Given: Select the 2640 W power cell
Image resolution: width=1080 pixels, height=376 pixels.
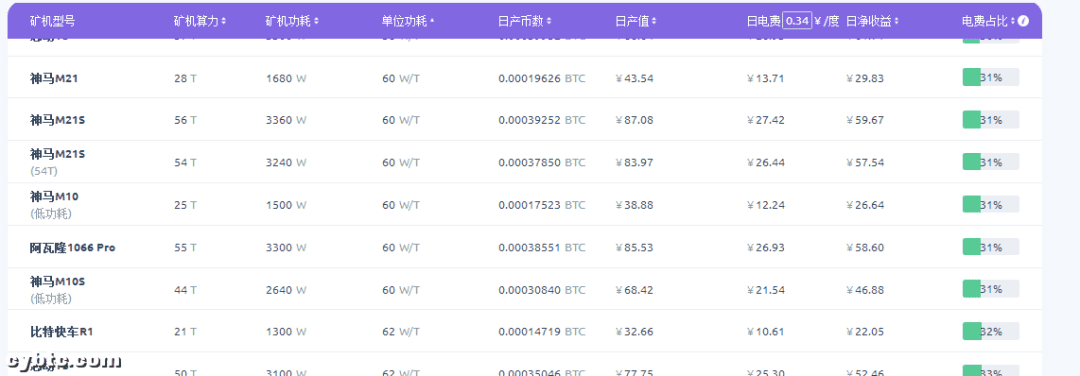Looking at the screenshot, I should coord(287,290).
